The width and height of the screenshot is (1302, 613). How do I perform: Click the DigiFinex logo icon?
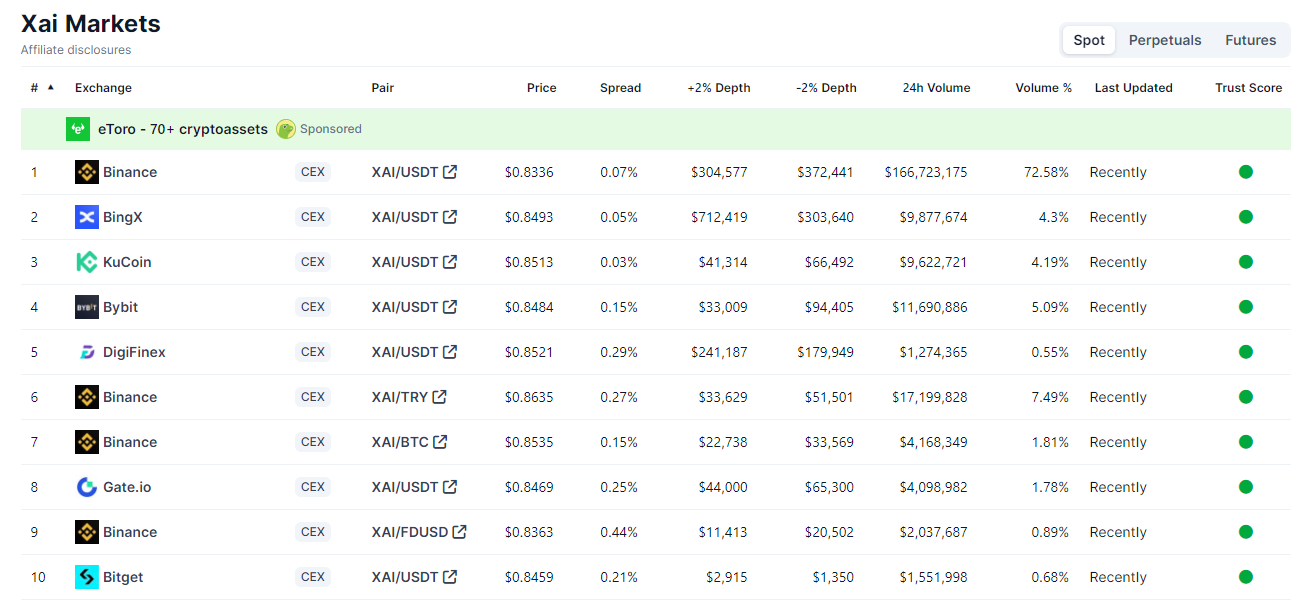tap(87, 352)
